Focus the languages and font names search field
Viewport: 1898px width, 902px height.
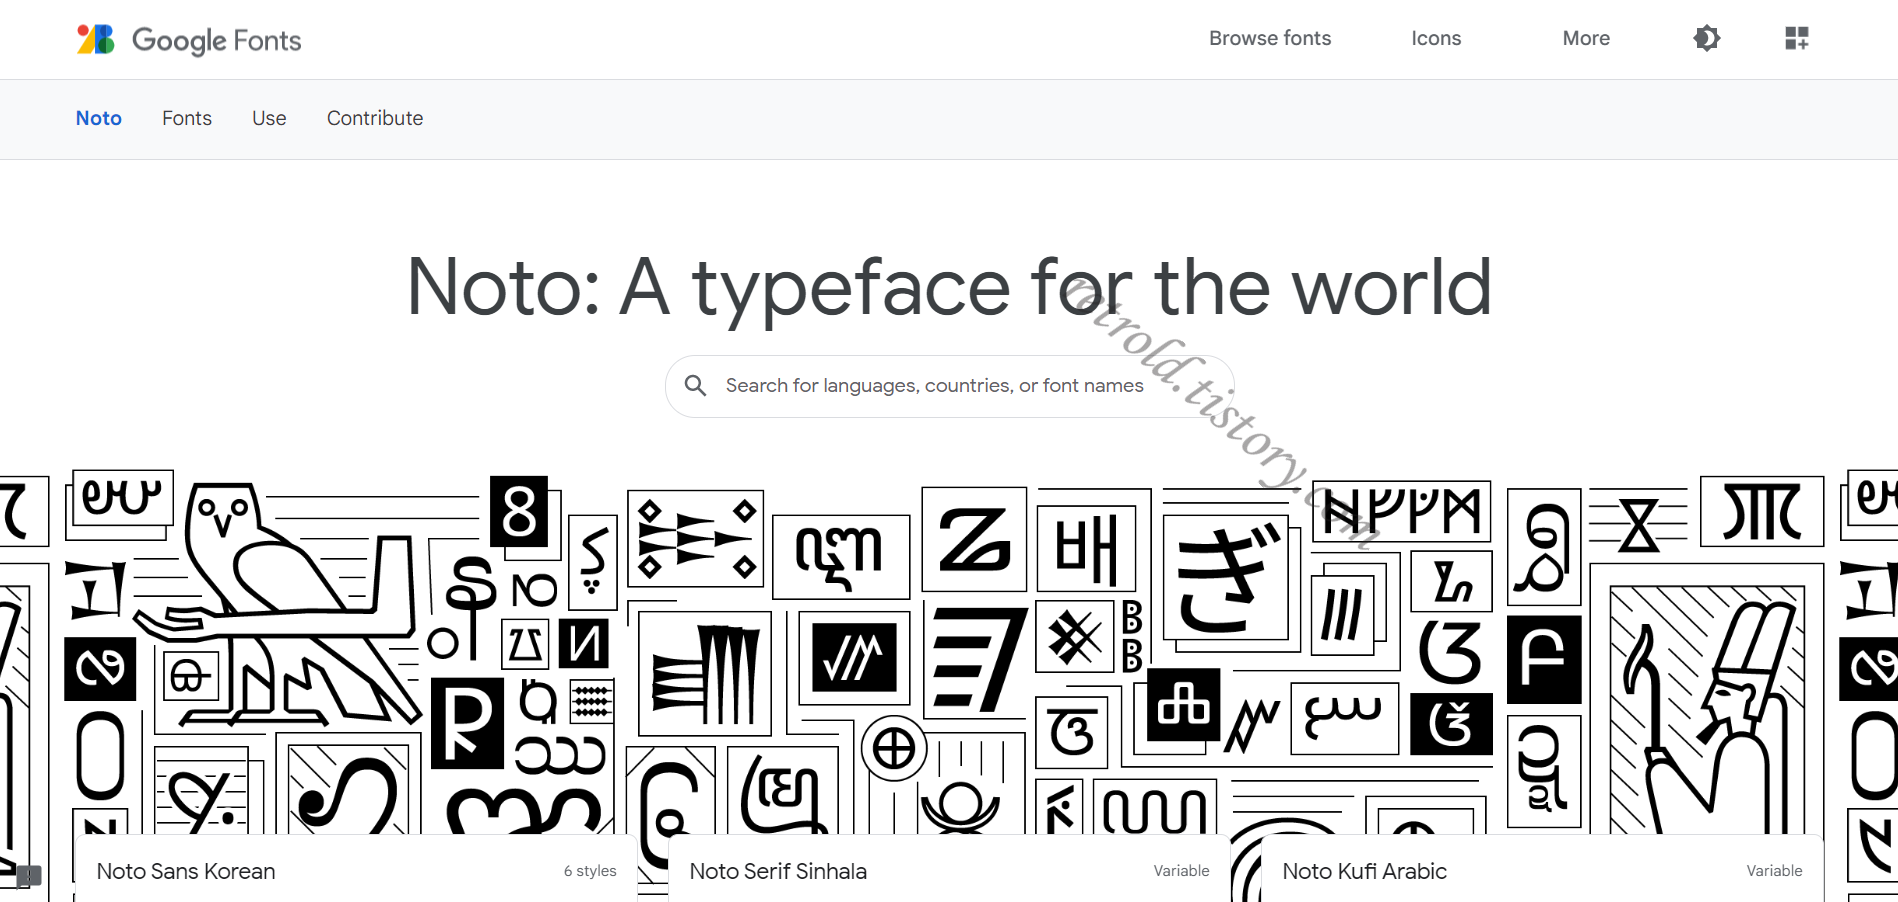(x=950, y=386)
